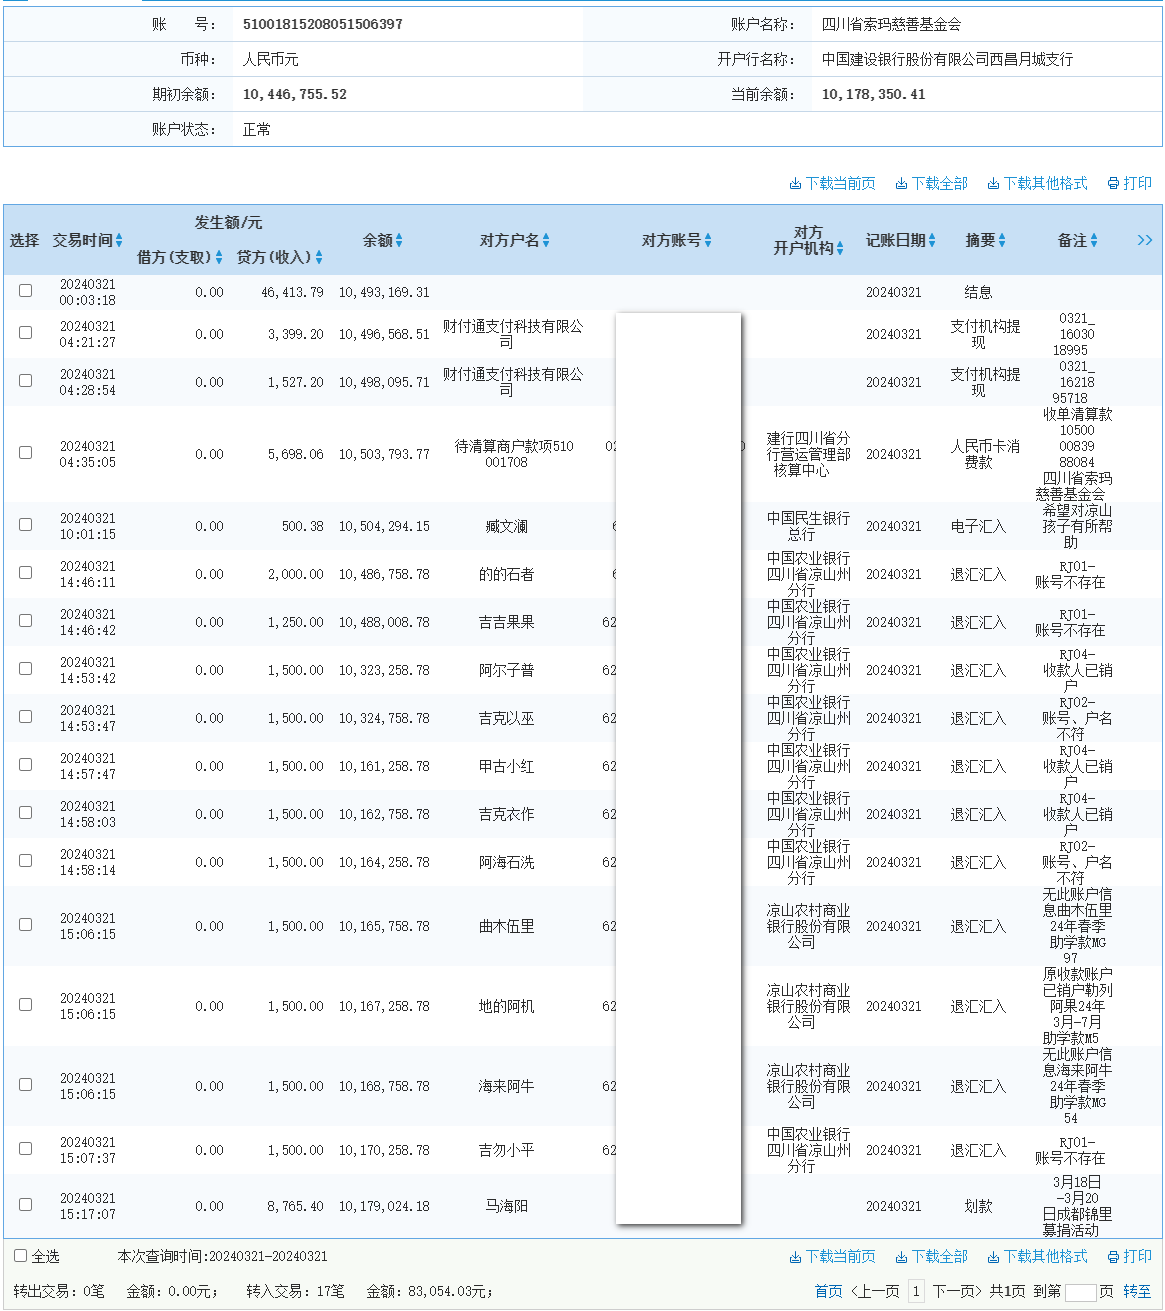Sort by 借方(支取) arrows
The width and height of the screenshot is (1165, 1311).
click(219, 258)
